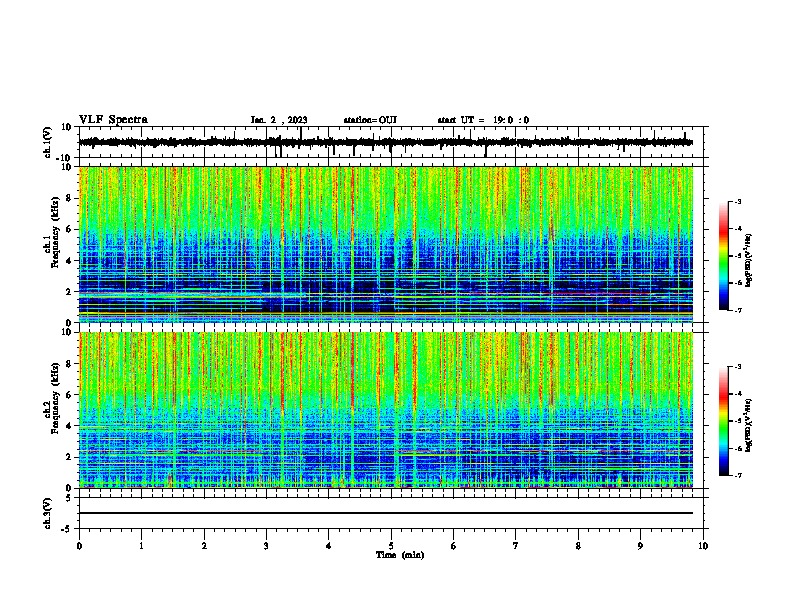
Task: Click the "6" kHz tick of ch.2 spectrogram
Action: point(69,394)
